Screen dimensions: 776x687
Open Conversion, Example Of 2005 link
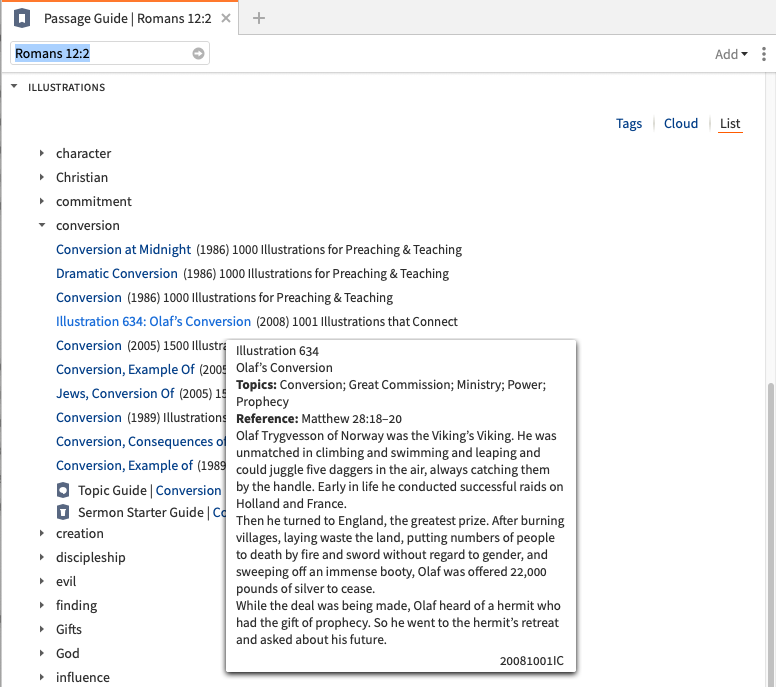coord(125,369)
